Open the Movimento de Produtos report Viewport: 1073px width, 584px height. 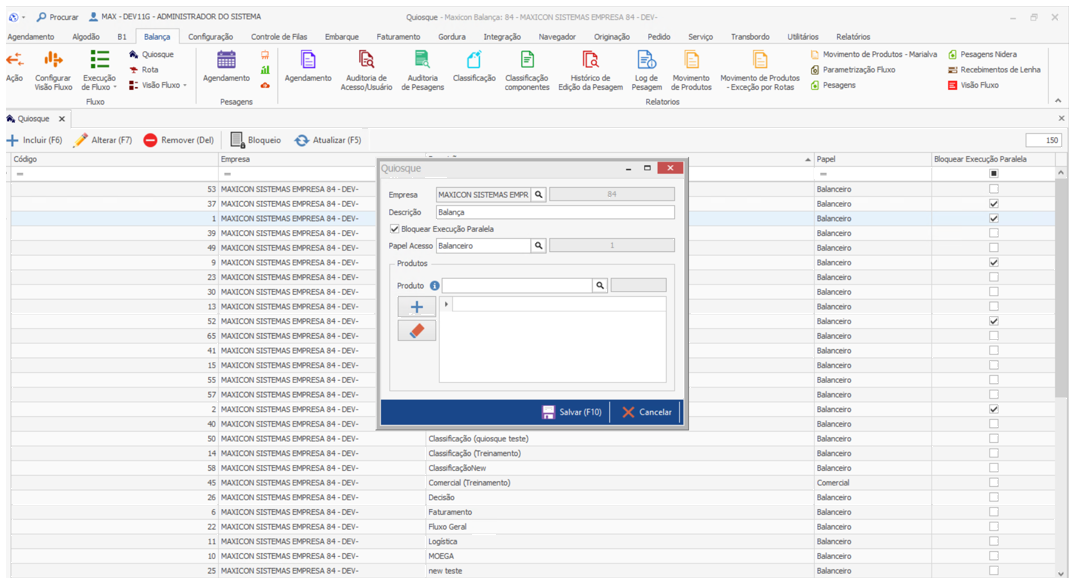pyautogui.click(x=691, y=71)
